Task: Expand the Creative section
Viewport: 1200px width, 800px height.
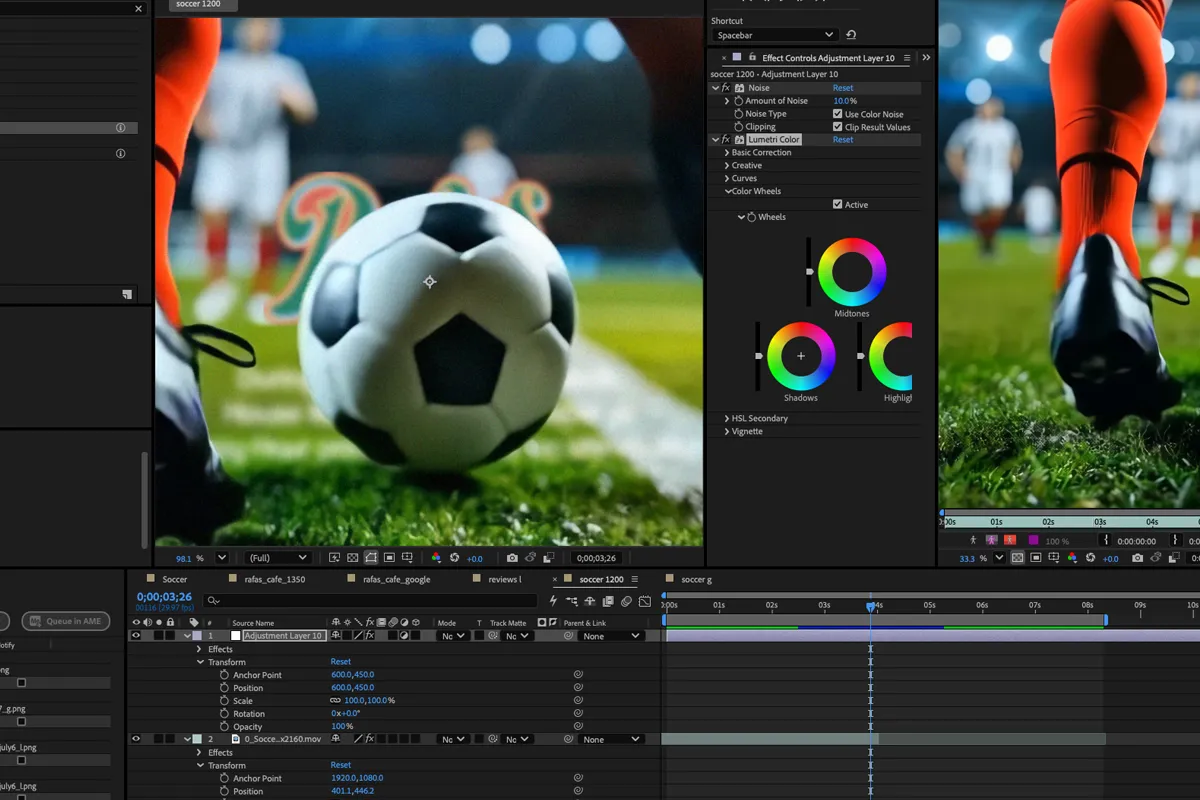Action: click(727, 166)
